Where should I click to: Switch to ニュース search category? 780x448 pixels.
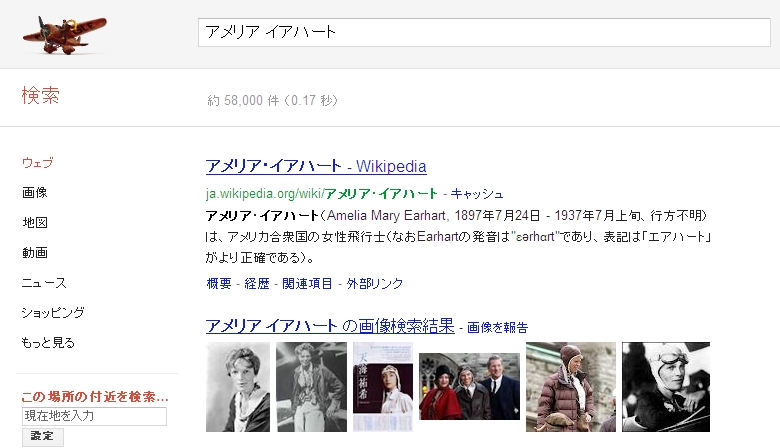click(44, 283)
